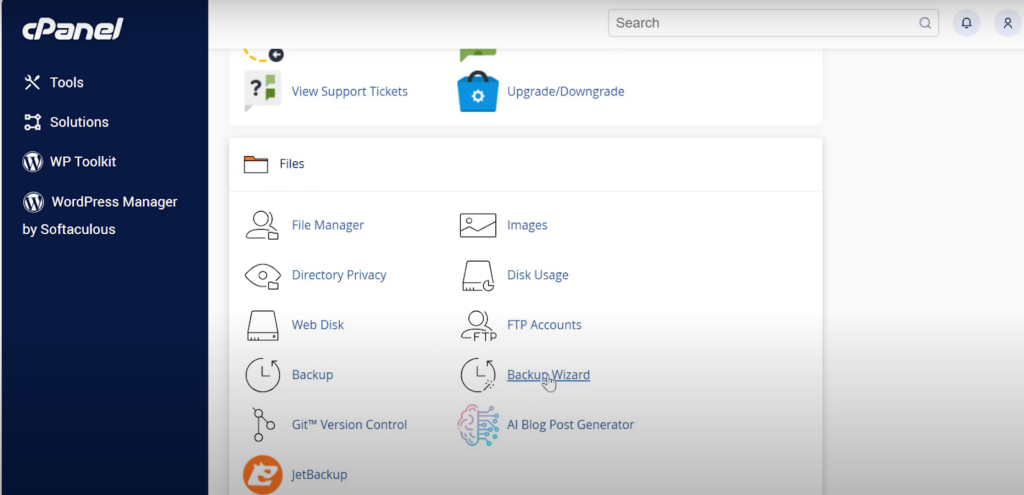This screenshot has height=495, width=1024.
Task: Open the JetBackup link
Action: coord(319,475)
